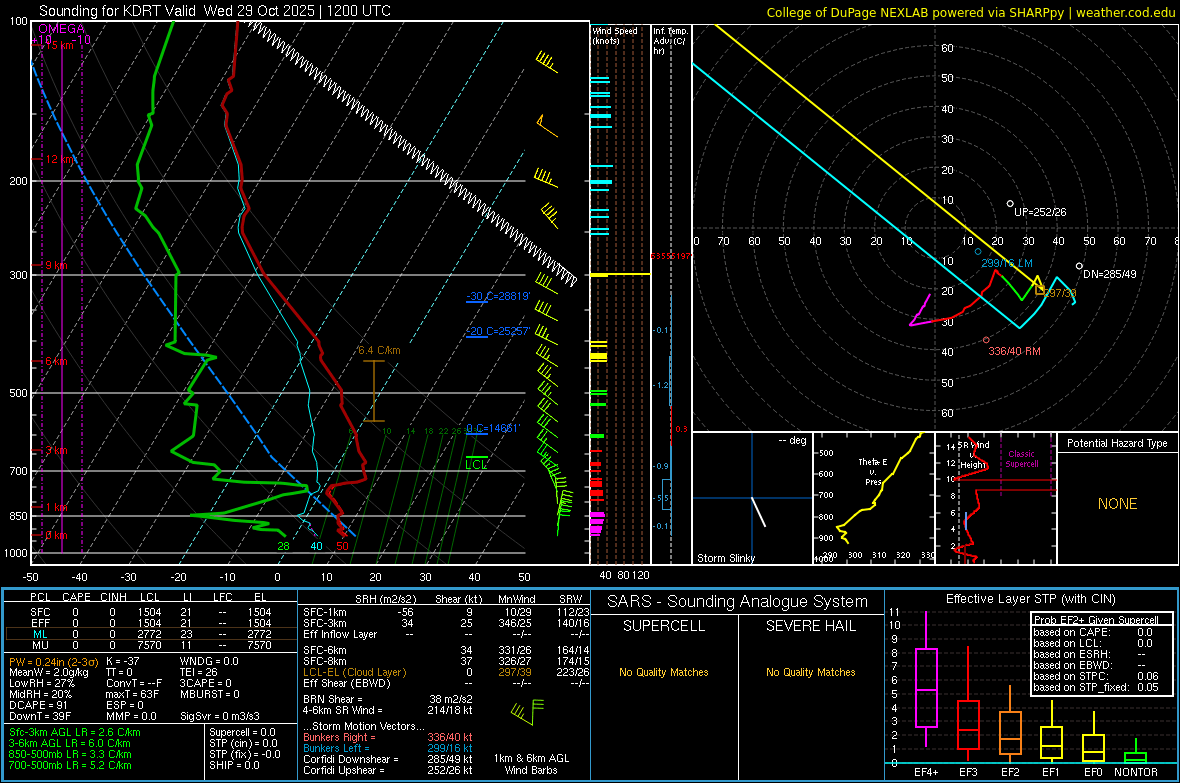Click the 'Sfc-3km AGL LR = 2.6 C/km' line
This screenshot has height=783, width=1180.
click(75, 732)
